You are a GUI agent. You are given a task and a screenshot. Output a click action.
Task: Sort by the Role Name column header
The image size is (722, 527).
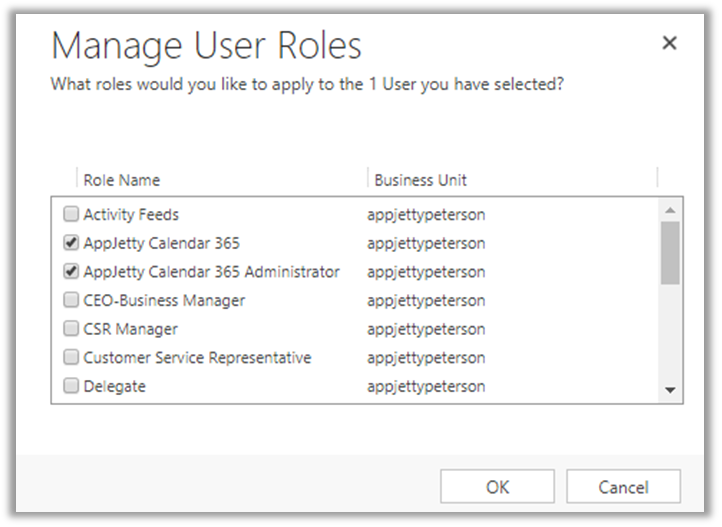(x=121, y=180)
